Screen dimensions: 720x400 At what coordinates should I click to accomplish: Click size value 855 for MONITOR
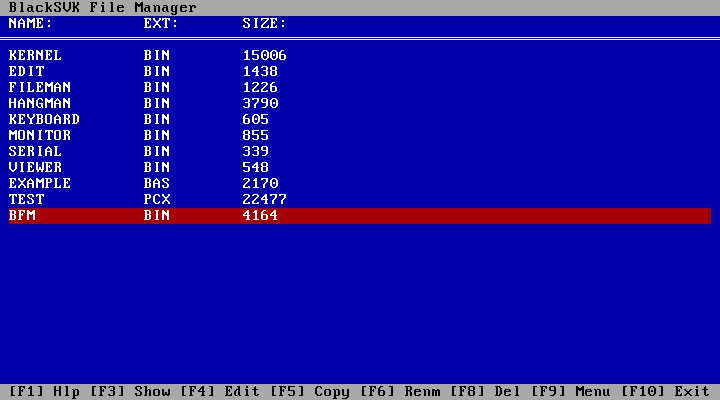[255, 135]
